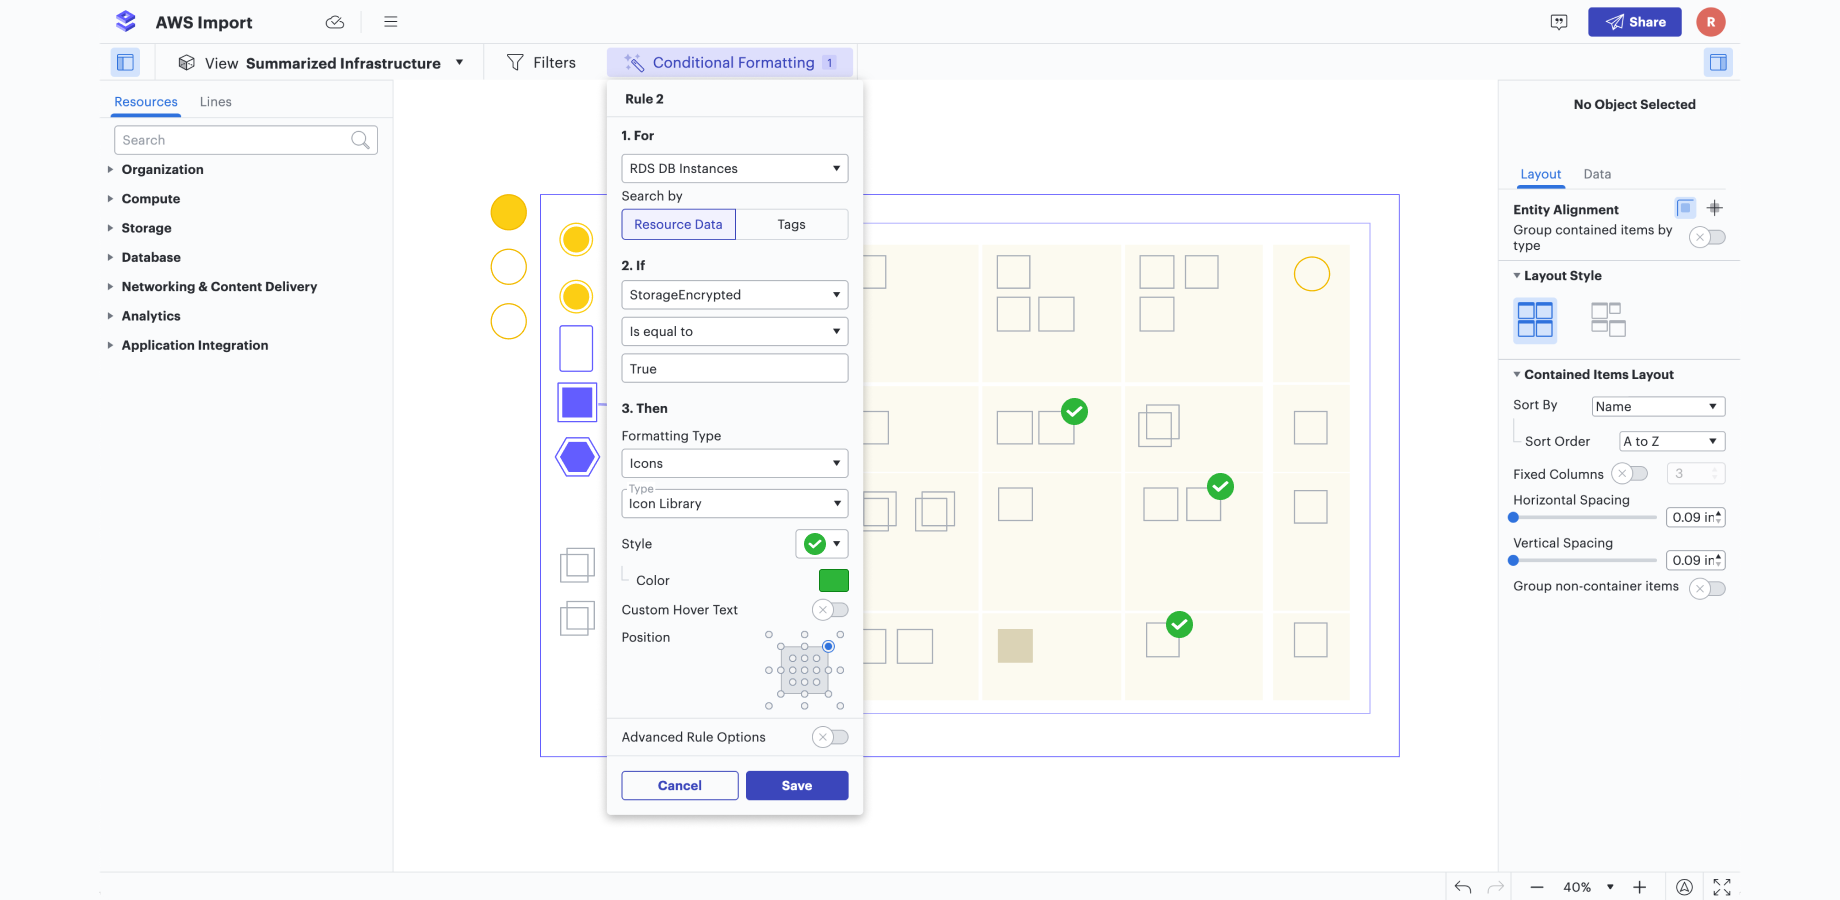Open the View Summarized Infrastructure dropdown

(321, 62)
